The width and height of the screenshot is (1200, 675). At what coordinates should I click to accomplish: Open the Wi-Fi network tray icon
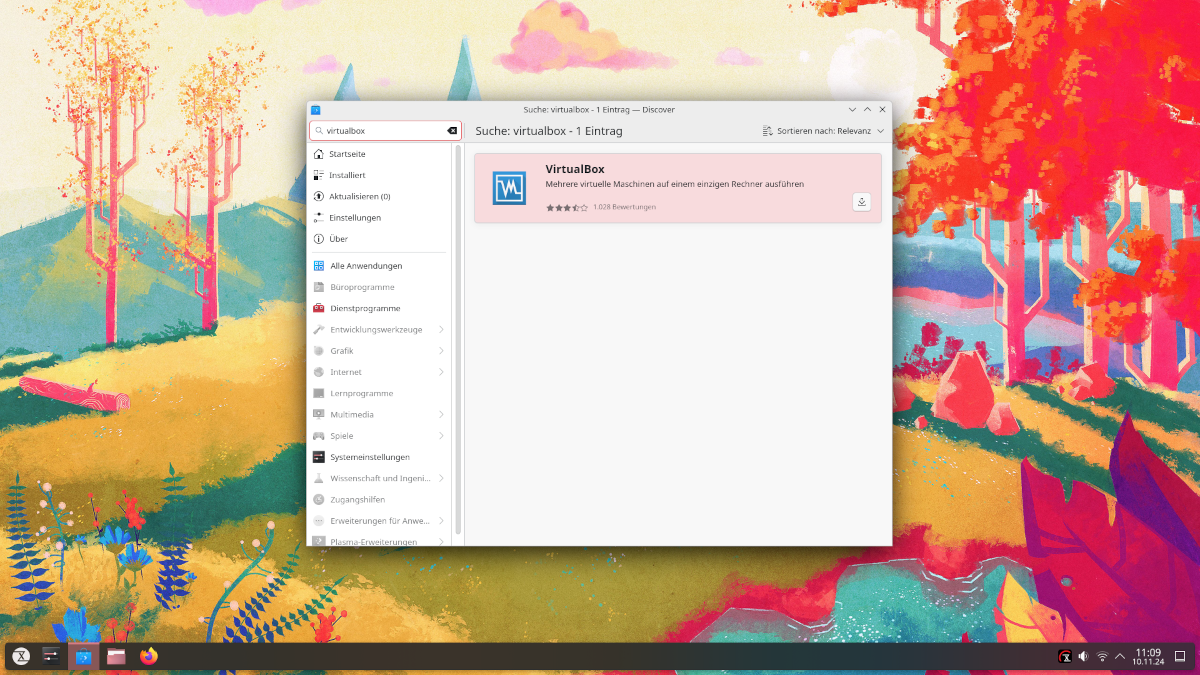tap(1102, 656)
